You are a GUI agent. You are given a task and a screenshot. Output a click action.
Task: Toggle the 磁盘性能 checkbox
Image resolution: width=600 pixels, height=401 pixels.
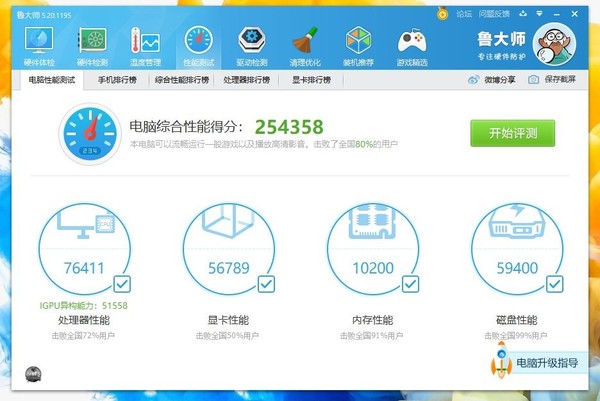554,284
